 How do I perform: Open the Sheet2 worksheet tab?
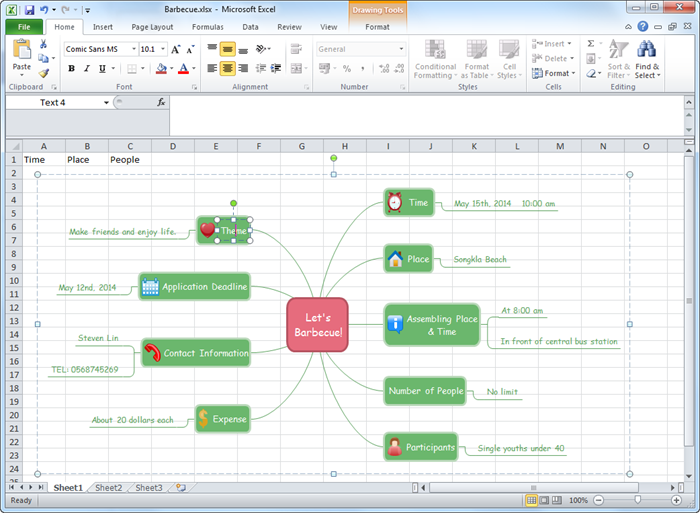pyautogui.click(x=108, y=488)
